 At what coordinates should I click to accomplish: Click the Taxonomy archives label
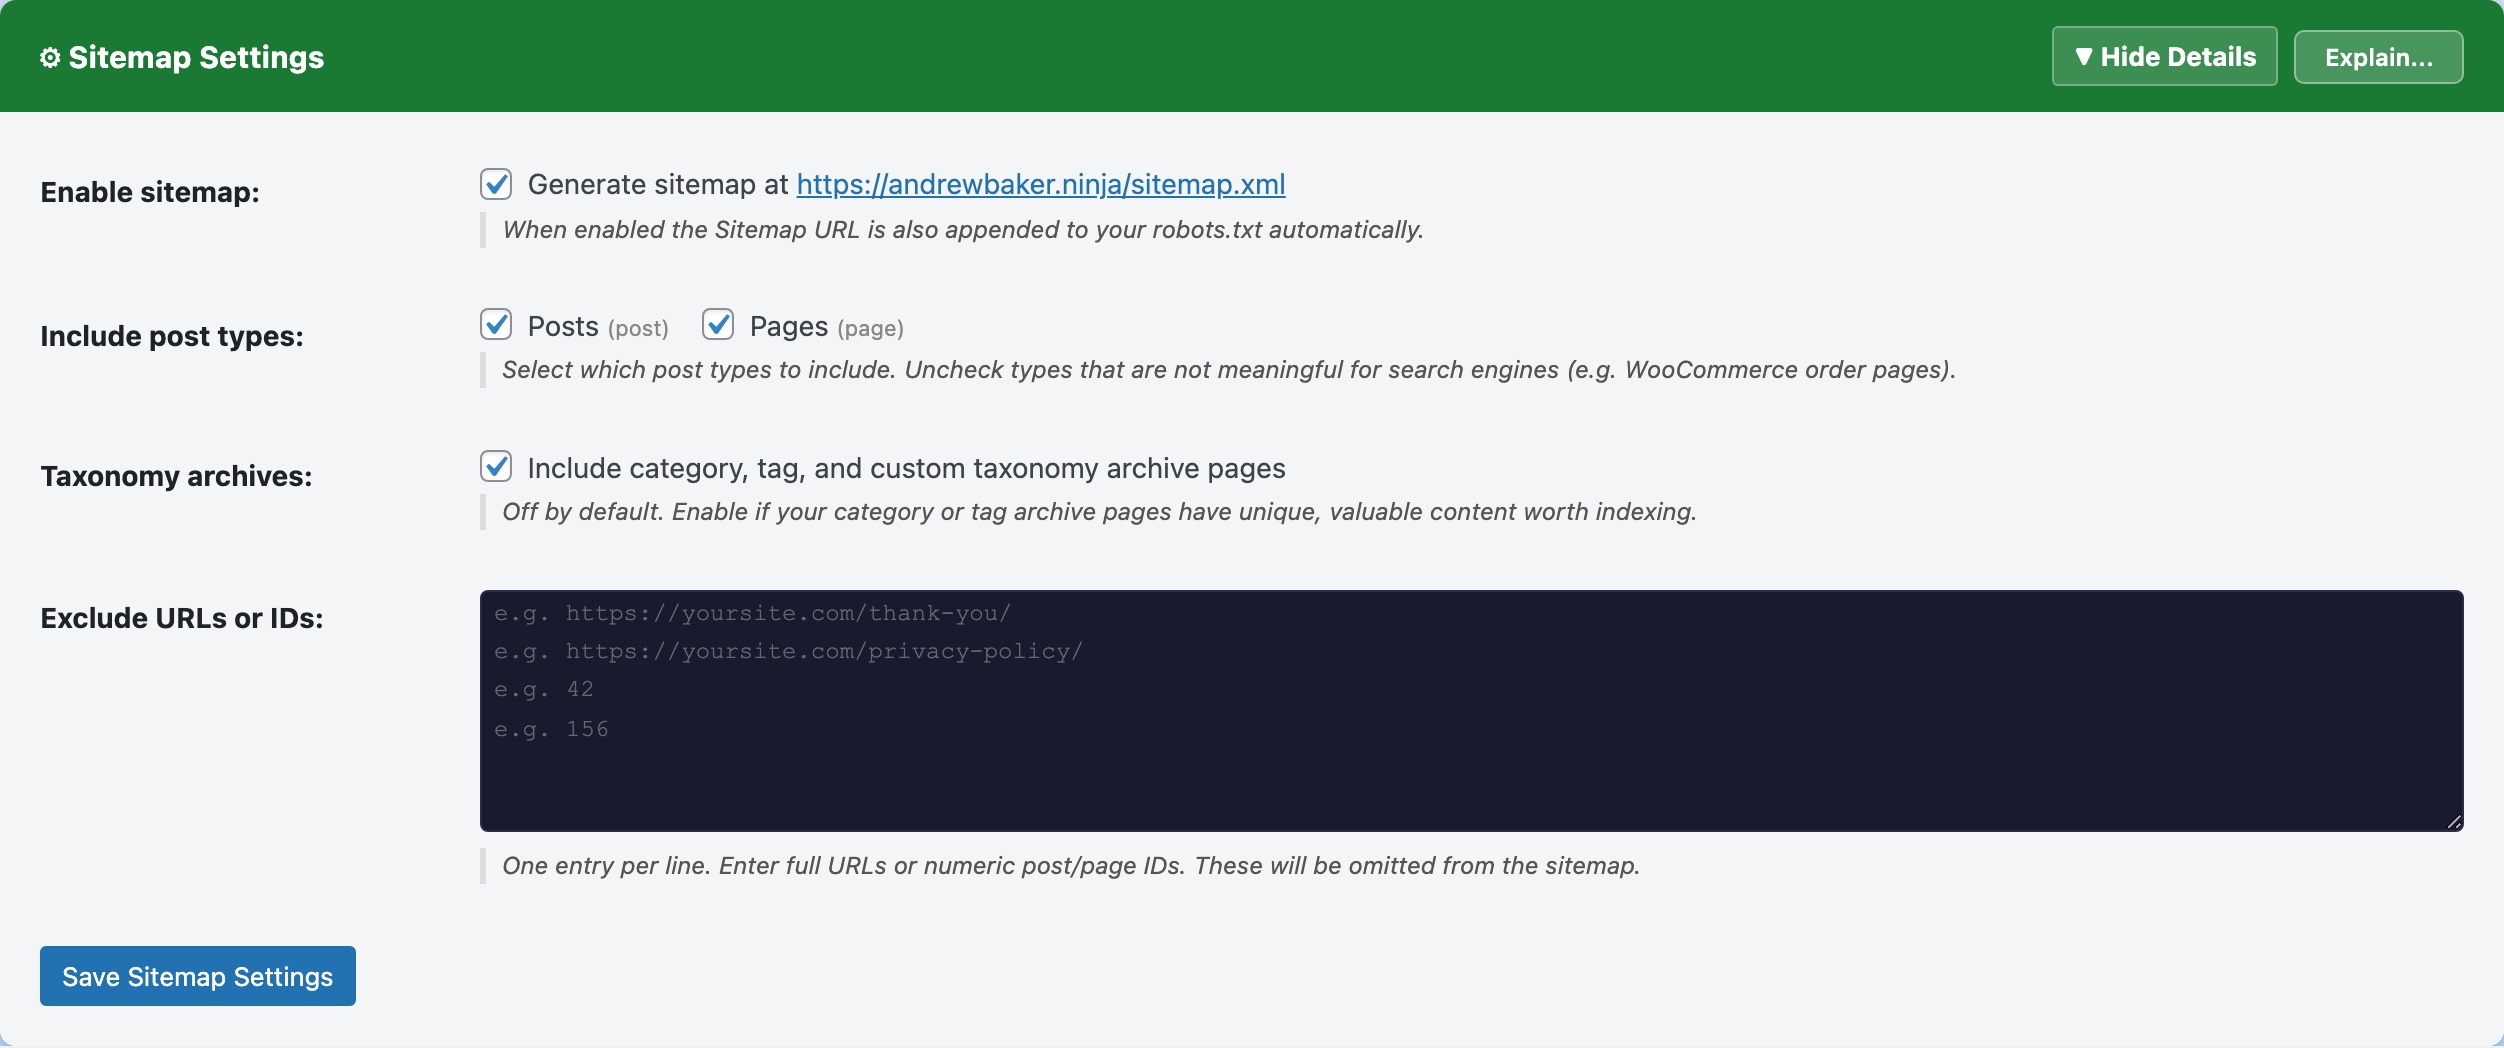click(177, 476)
